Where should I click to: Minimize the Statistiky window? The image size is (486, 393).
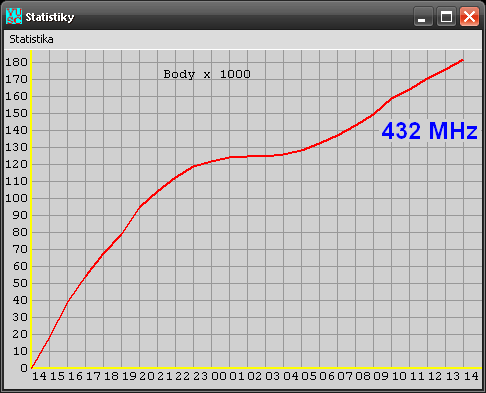click(x=423, y=16)
